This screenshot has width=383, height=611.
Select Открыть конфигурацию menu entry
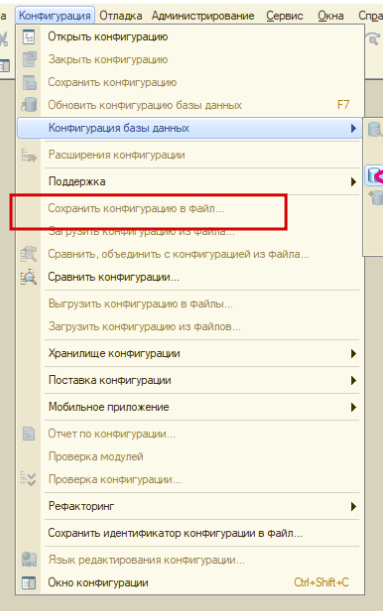click(190, 37)
